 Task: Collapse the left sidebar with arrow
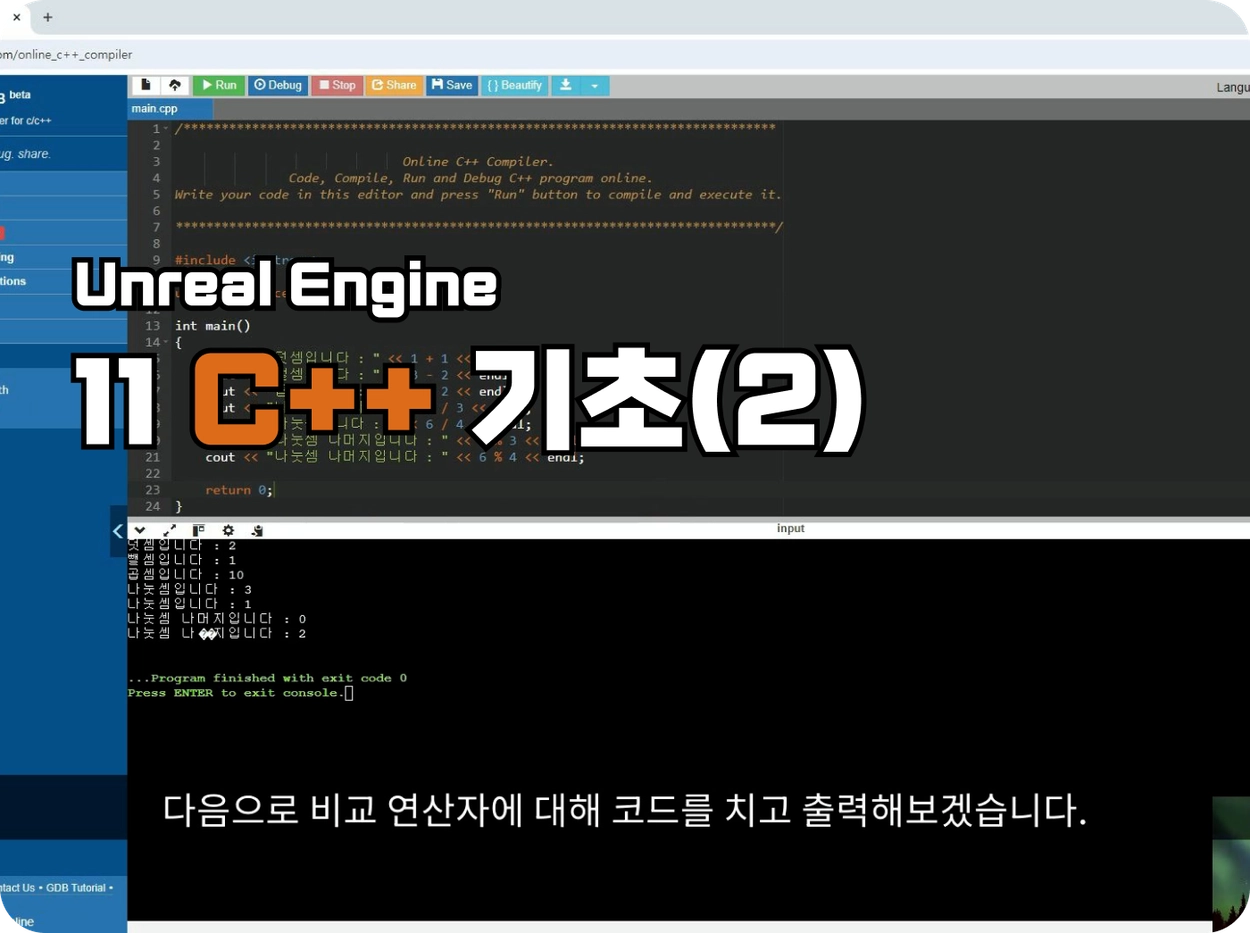118,531
